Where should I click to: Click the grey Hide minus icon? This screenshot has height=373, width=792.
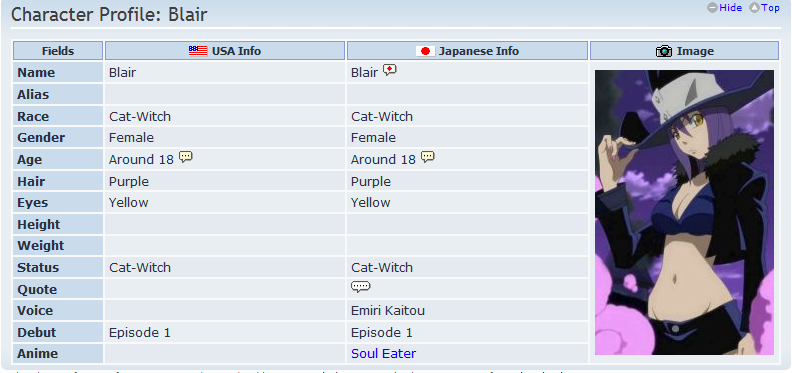712,8
